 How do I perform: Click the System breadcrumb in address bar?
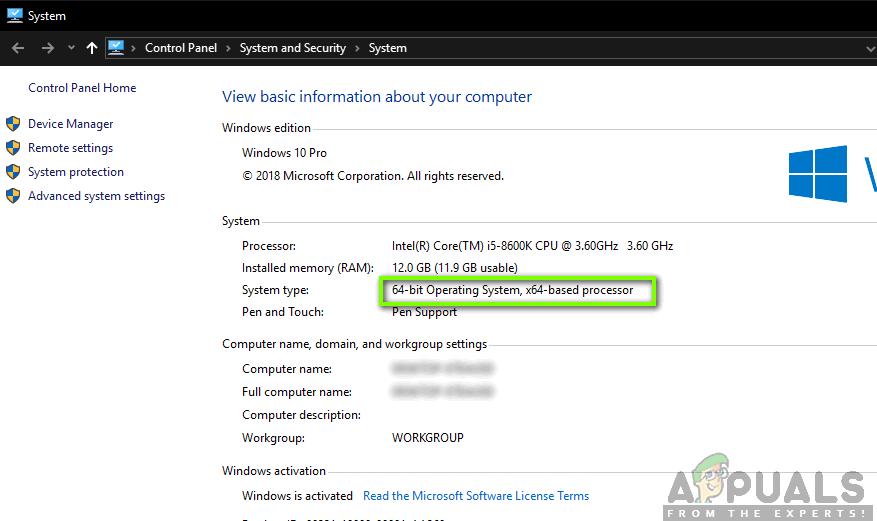[387, 48]
